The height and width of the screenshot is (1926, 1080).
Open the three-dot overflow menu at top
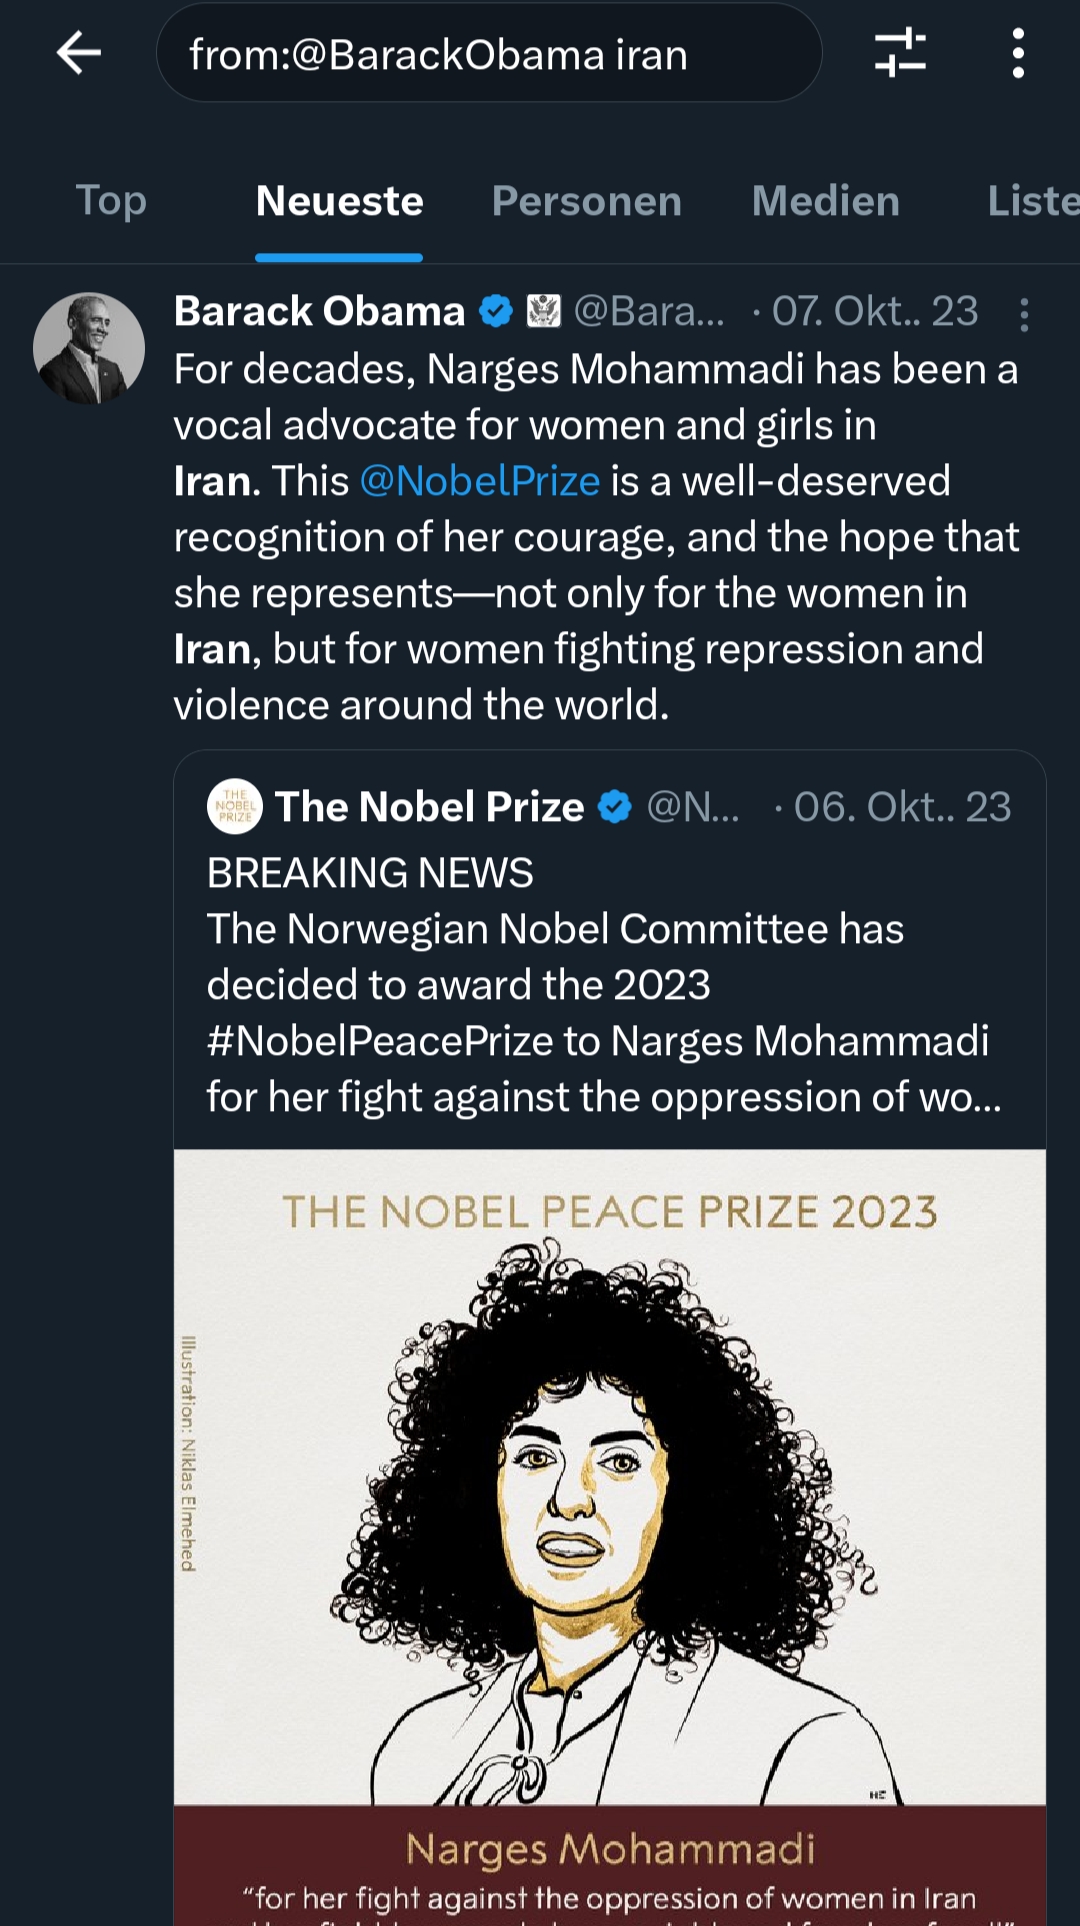tap(1018, 53)
